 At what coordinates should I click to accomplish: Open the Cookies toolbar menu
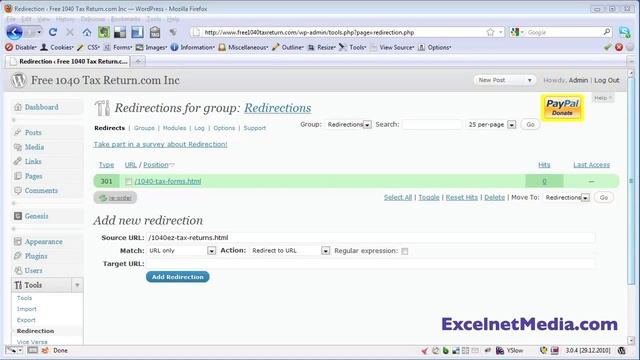tap(57, 47)
